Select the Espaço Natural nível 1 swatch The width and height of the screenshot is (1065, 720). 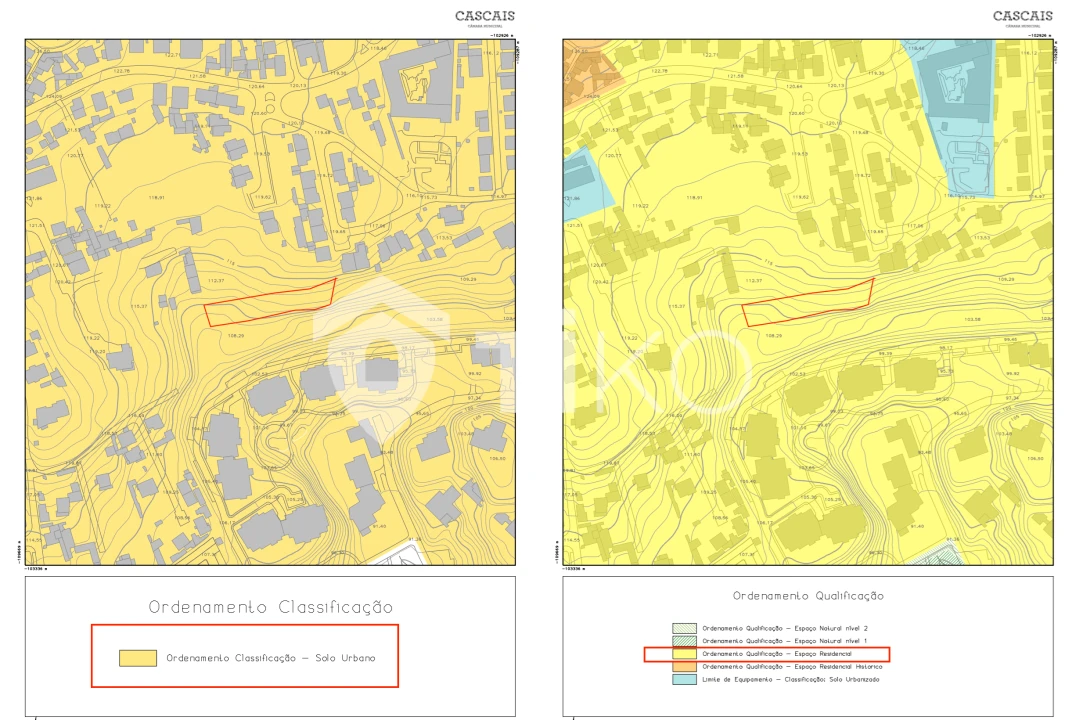[684, 641]
